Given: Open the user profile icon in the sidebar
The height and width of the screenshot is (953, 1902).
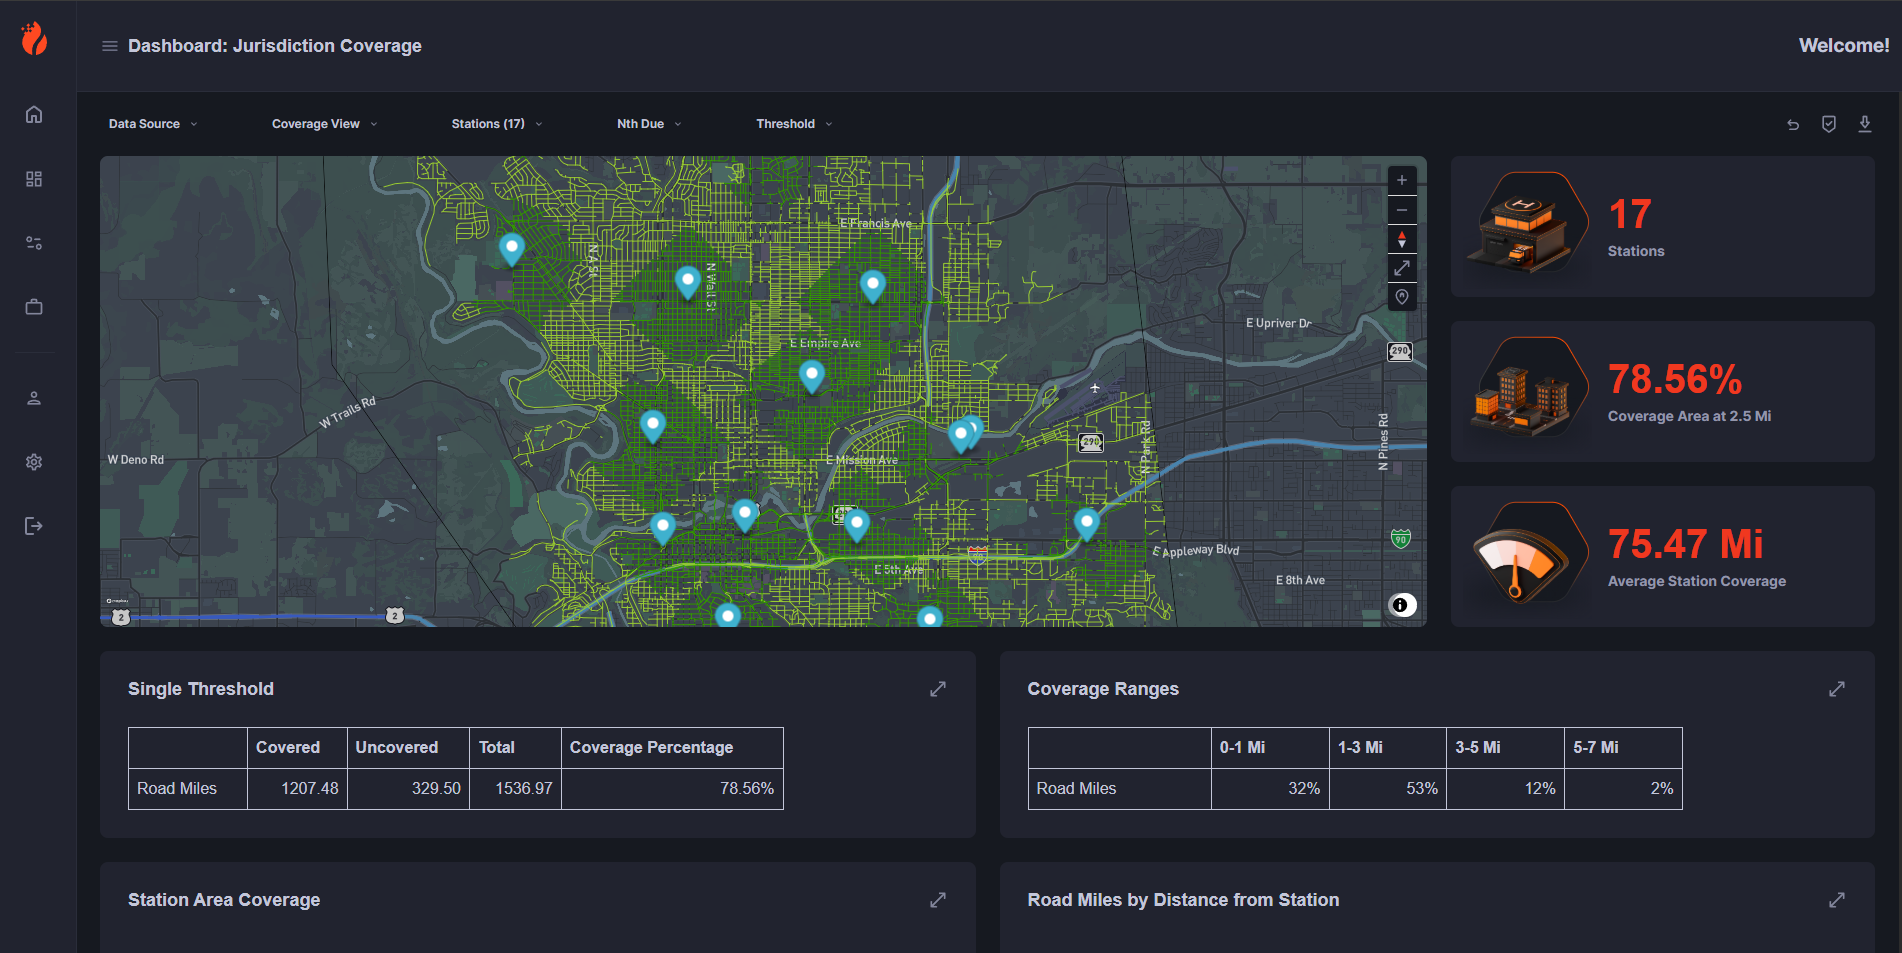Looking at the screenshot, I should click(x=34, y=398).
